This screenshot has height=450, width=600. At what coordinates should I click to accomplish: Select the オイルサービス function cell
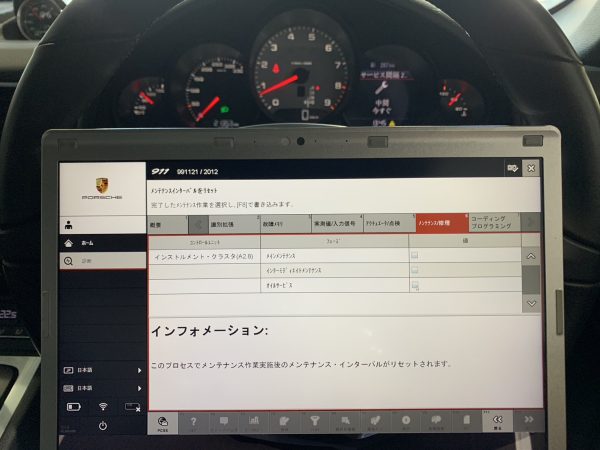coord(334,285)
